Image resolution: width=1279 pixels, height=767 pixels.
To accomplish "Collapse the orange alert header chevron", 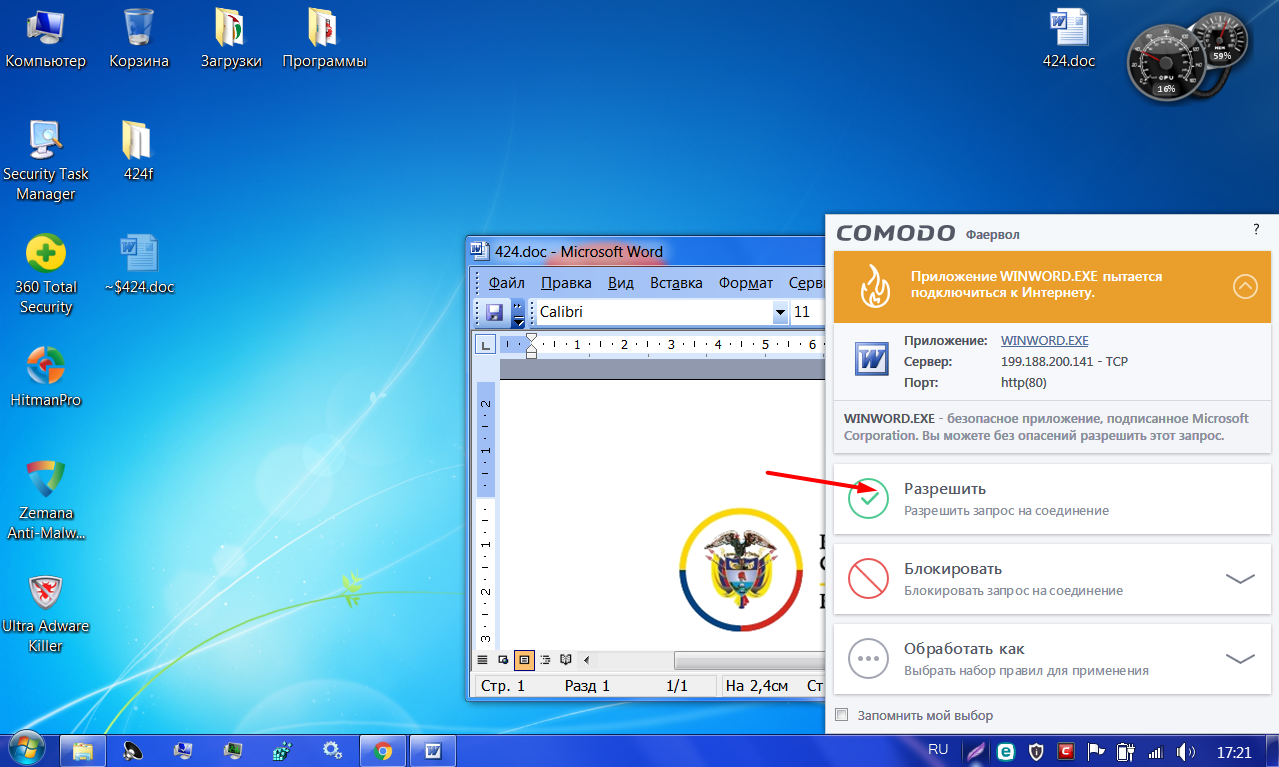I will 1245,287.
